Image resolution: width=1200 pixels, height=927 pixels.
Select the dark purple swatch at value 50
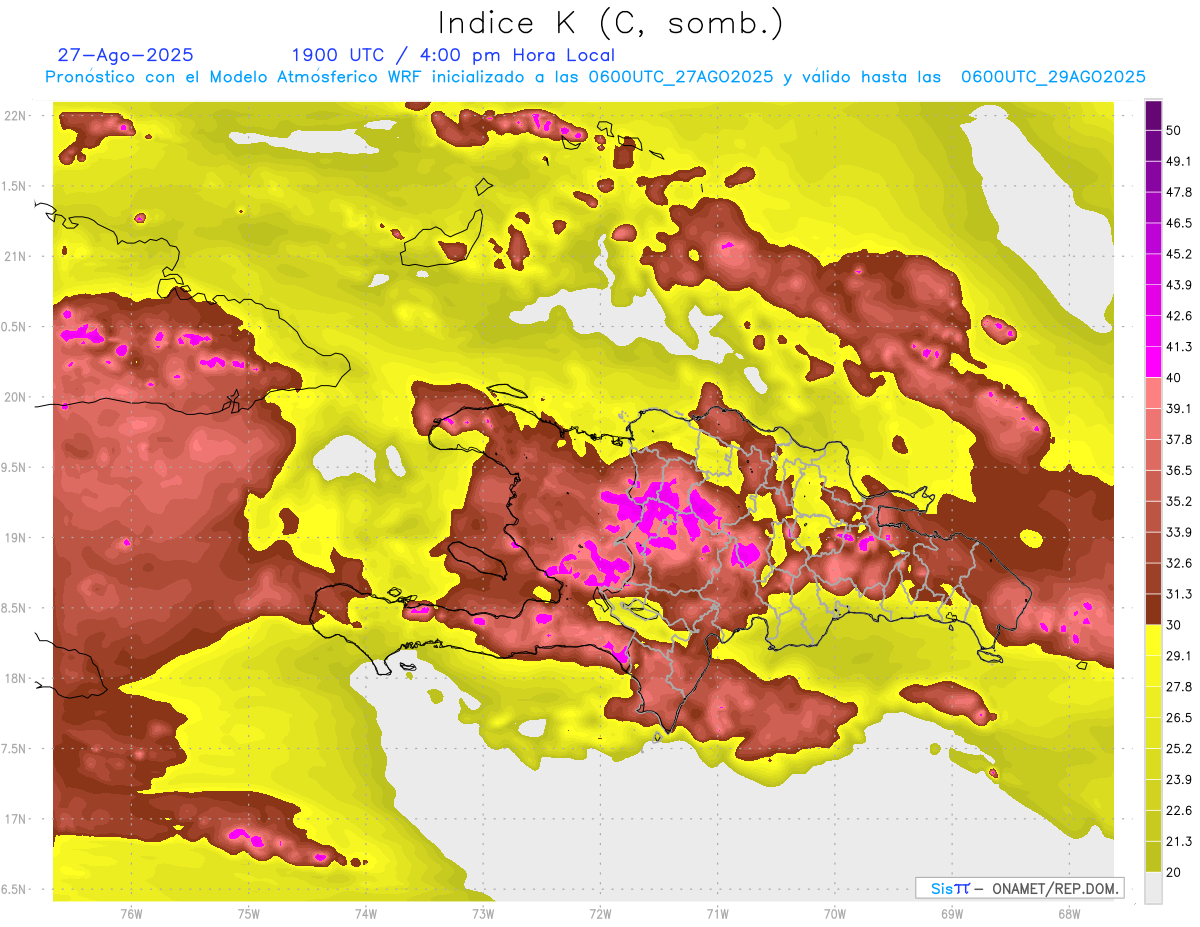point(1153,115)
